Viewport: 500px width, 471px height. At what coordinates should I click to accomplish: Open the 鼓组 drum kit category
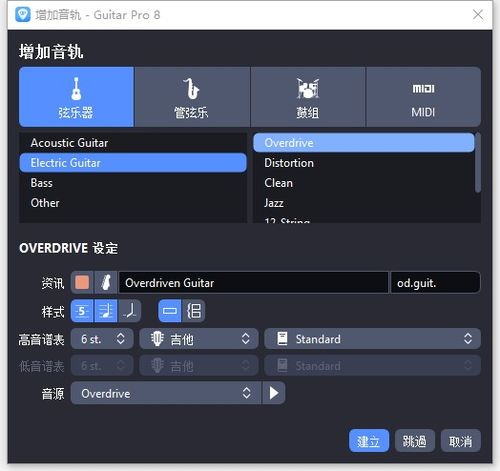click(308, 97)
